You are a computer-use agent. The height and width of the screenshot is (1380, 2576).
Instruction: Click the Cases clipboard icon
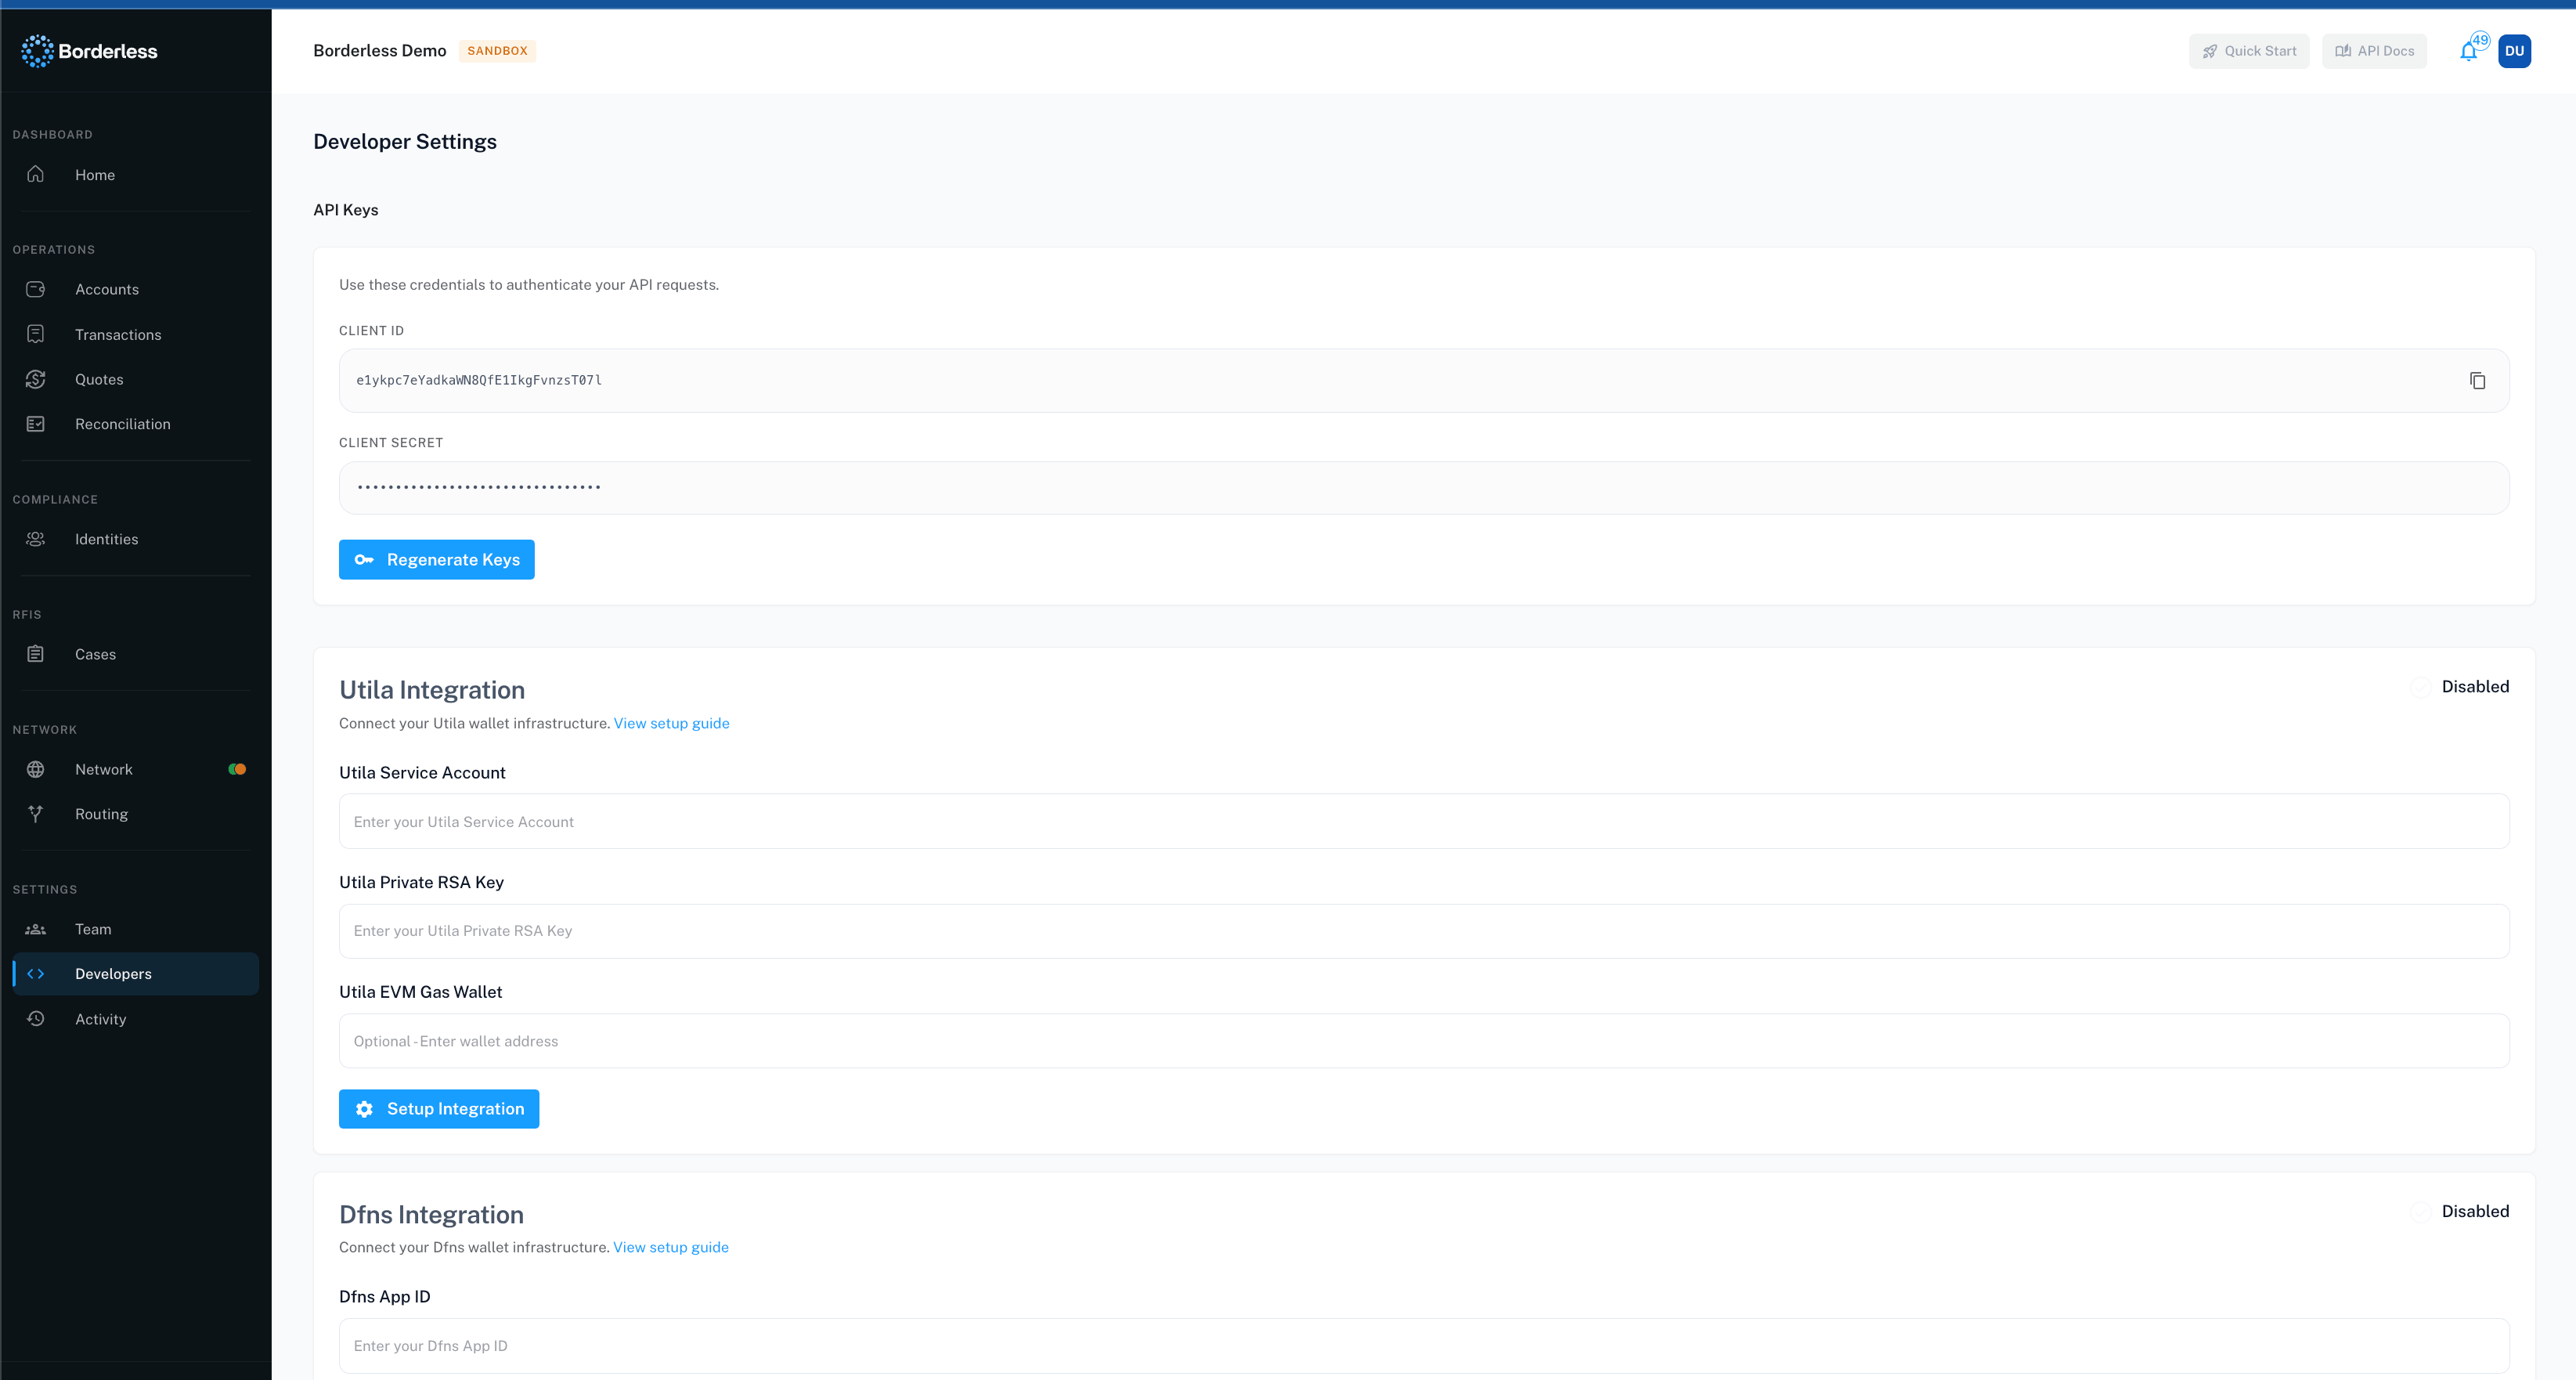[x=36, y=654]
